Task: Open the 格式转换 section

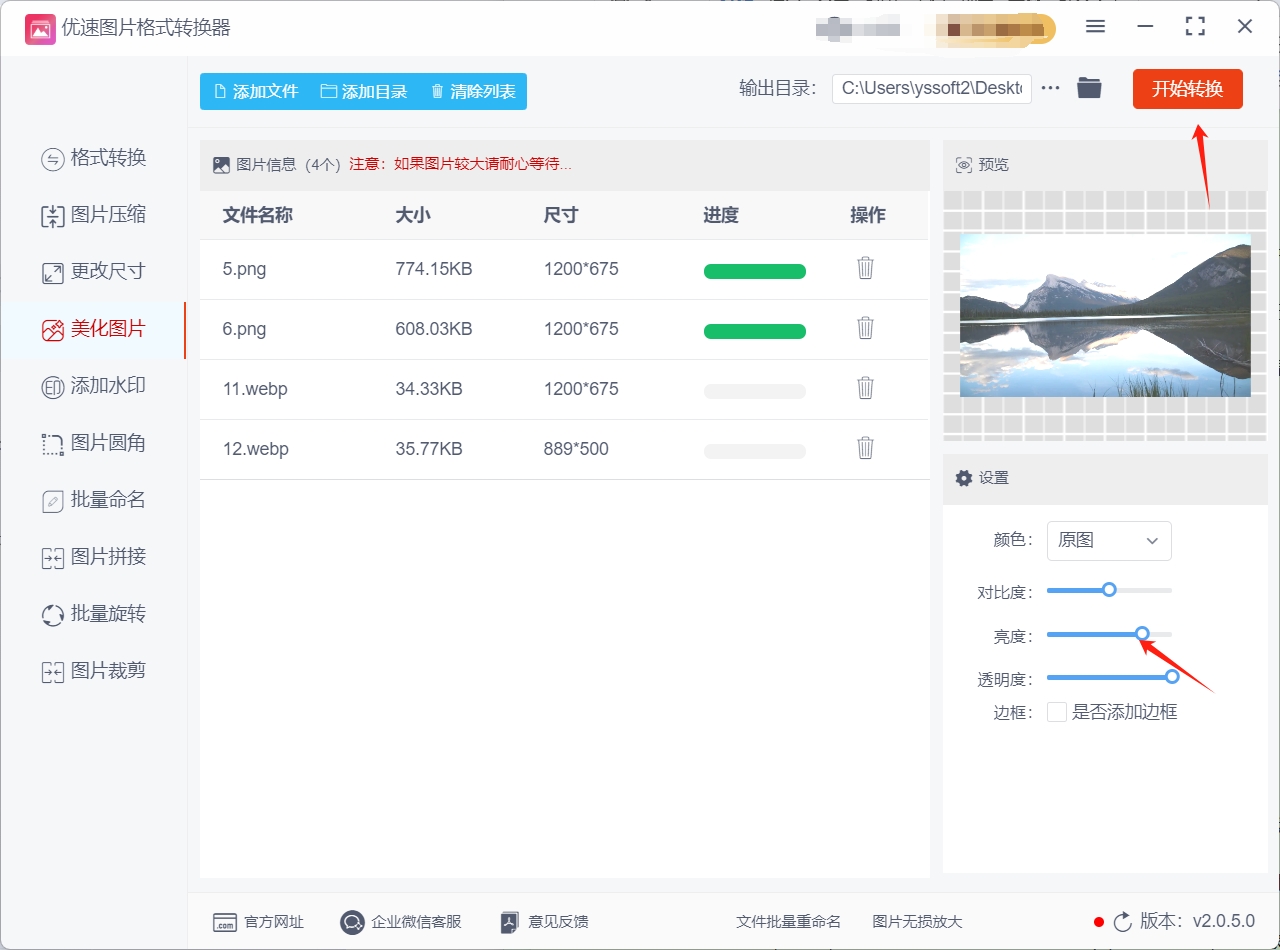Action: [94, 158]
